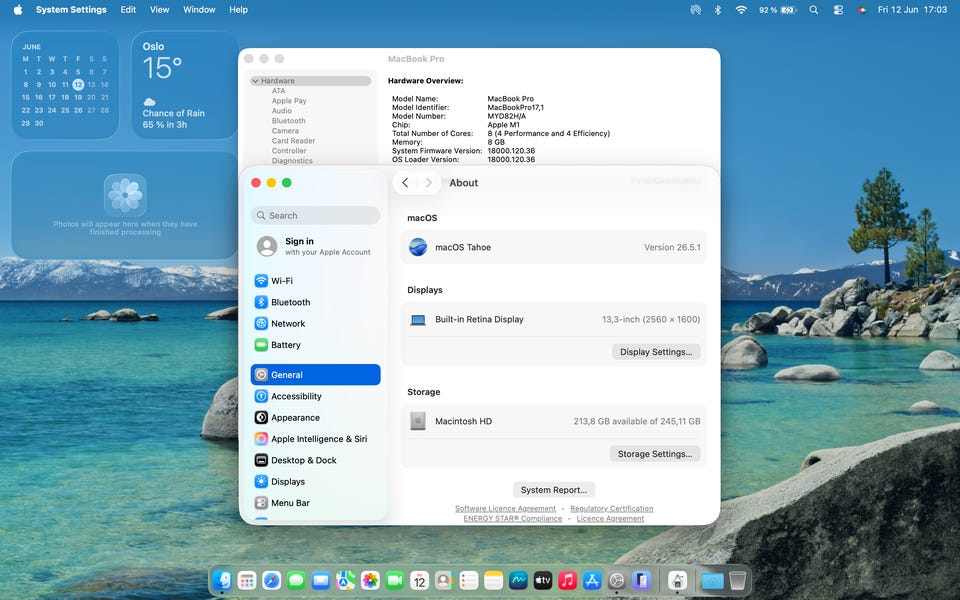Open Photos app from the Dock
This screenshot has width=960, height=600.
(x=370, y=580)
